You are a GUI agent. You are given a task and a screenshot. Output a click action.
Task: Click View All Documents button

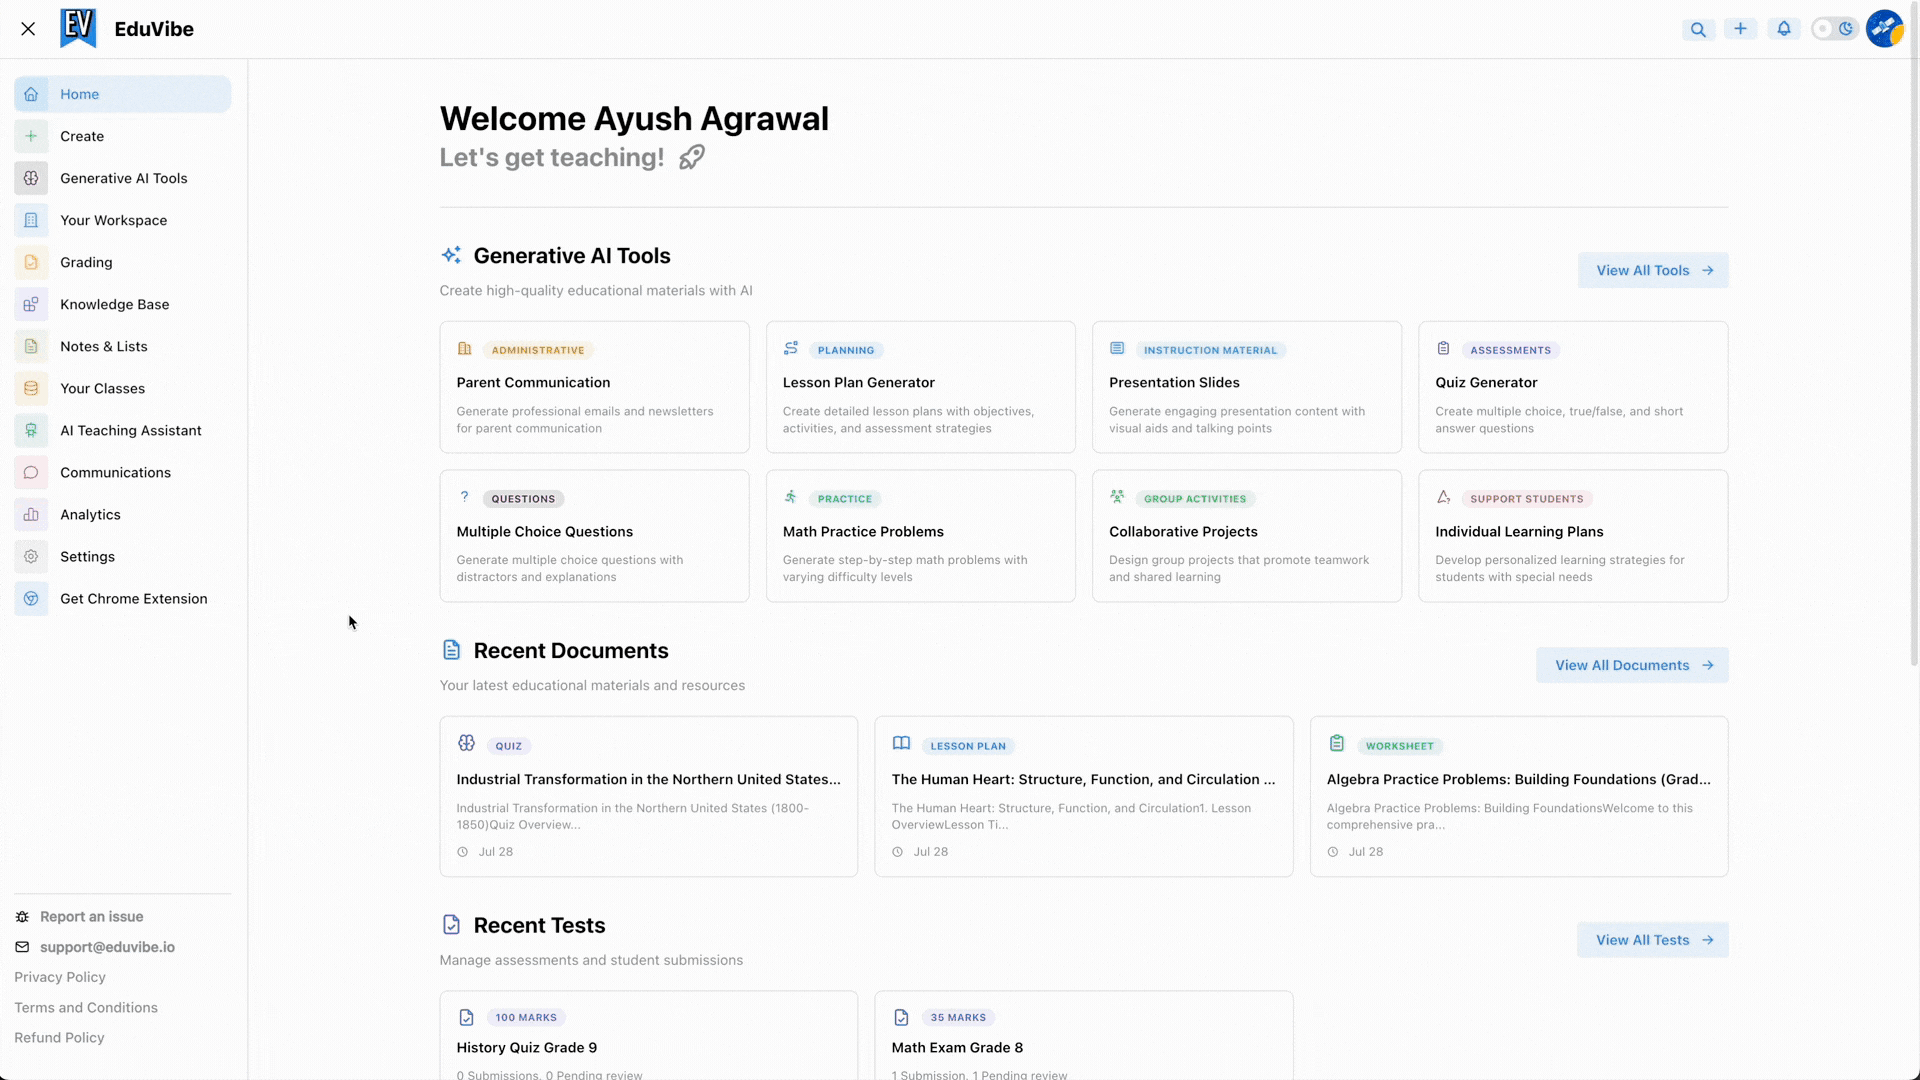(x=1631, y=665)
